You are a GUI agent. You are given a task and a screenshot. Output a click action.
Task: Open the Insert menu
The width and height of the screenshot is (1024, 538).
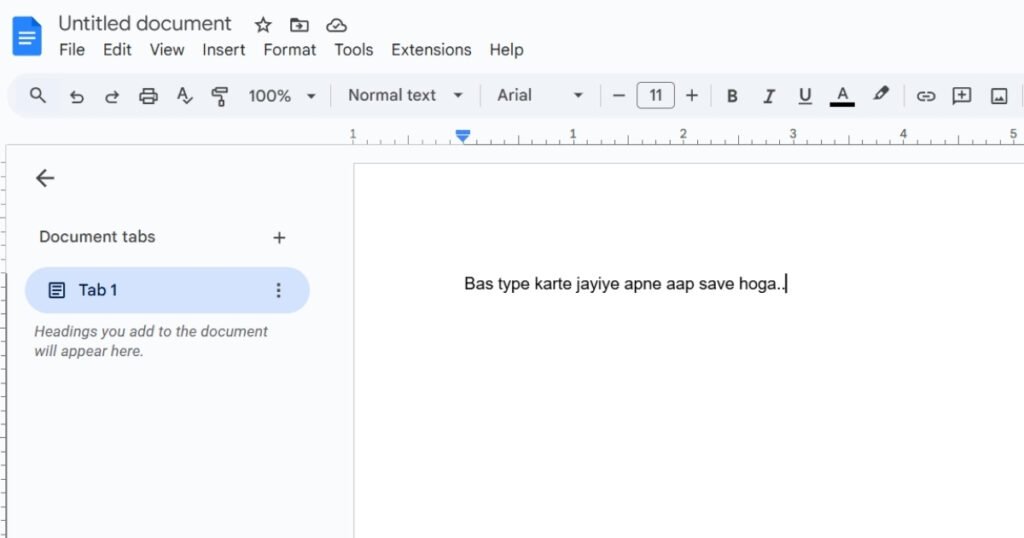click(223, 50)
